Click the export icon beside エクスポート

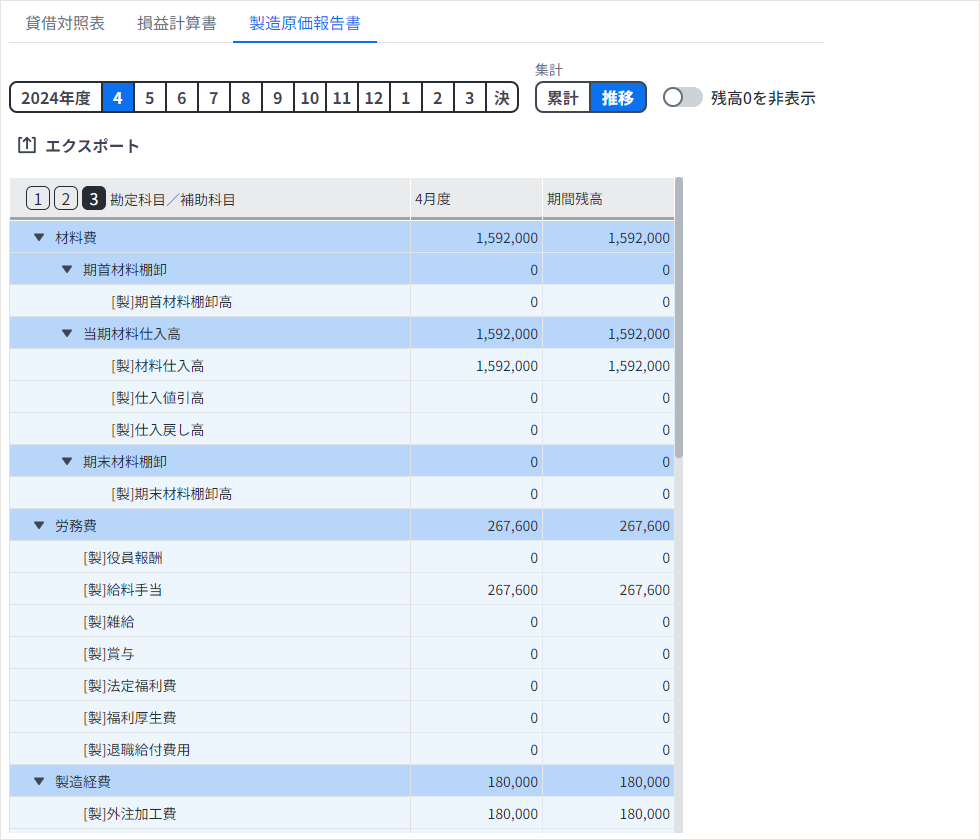pos(27,146)
